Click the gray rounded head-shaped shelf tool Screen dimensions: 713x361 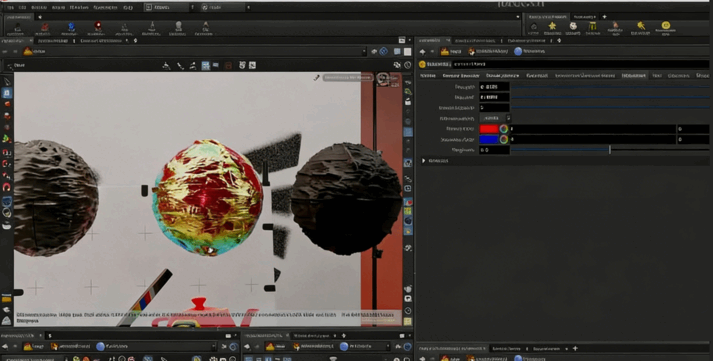pyautogui.click(x=179, y=25)
